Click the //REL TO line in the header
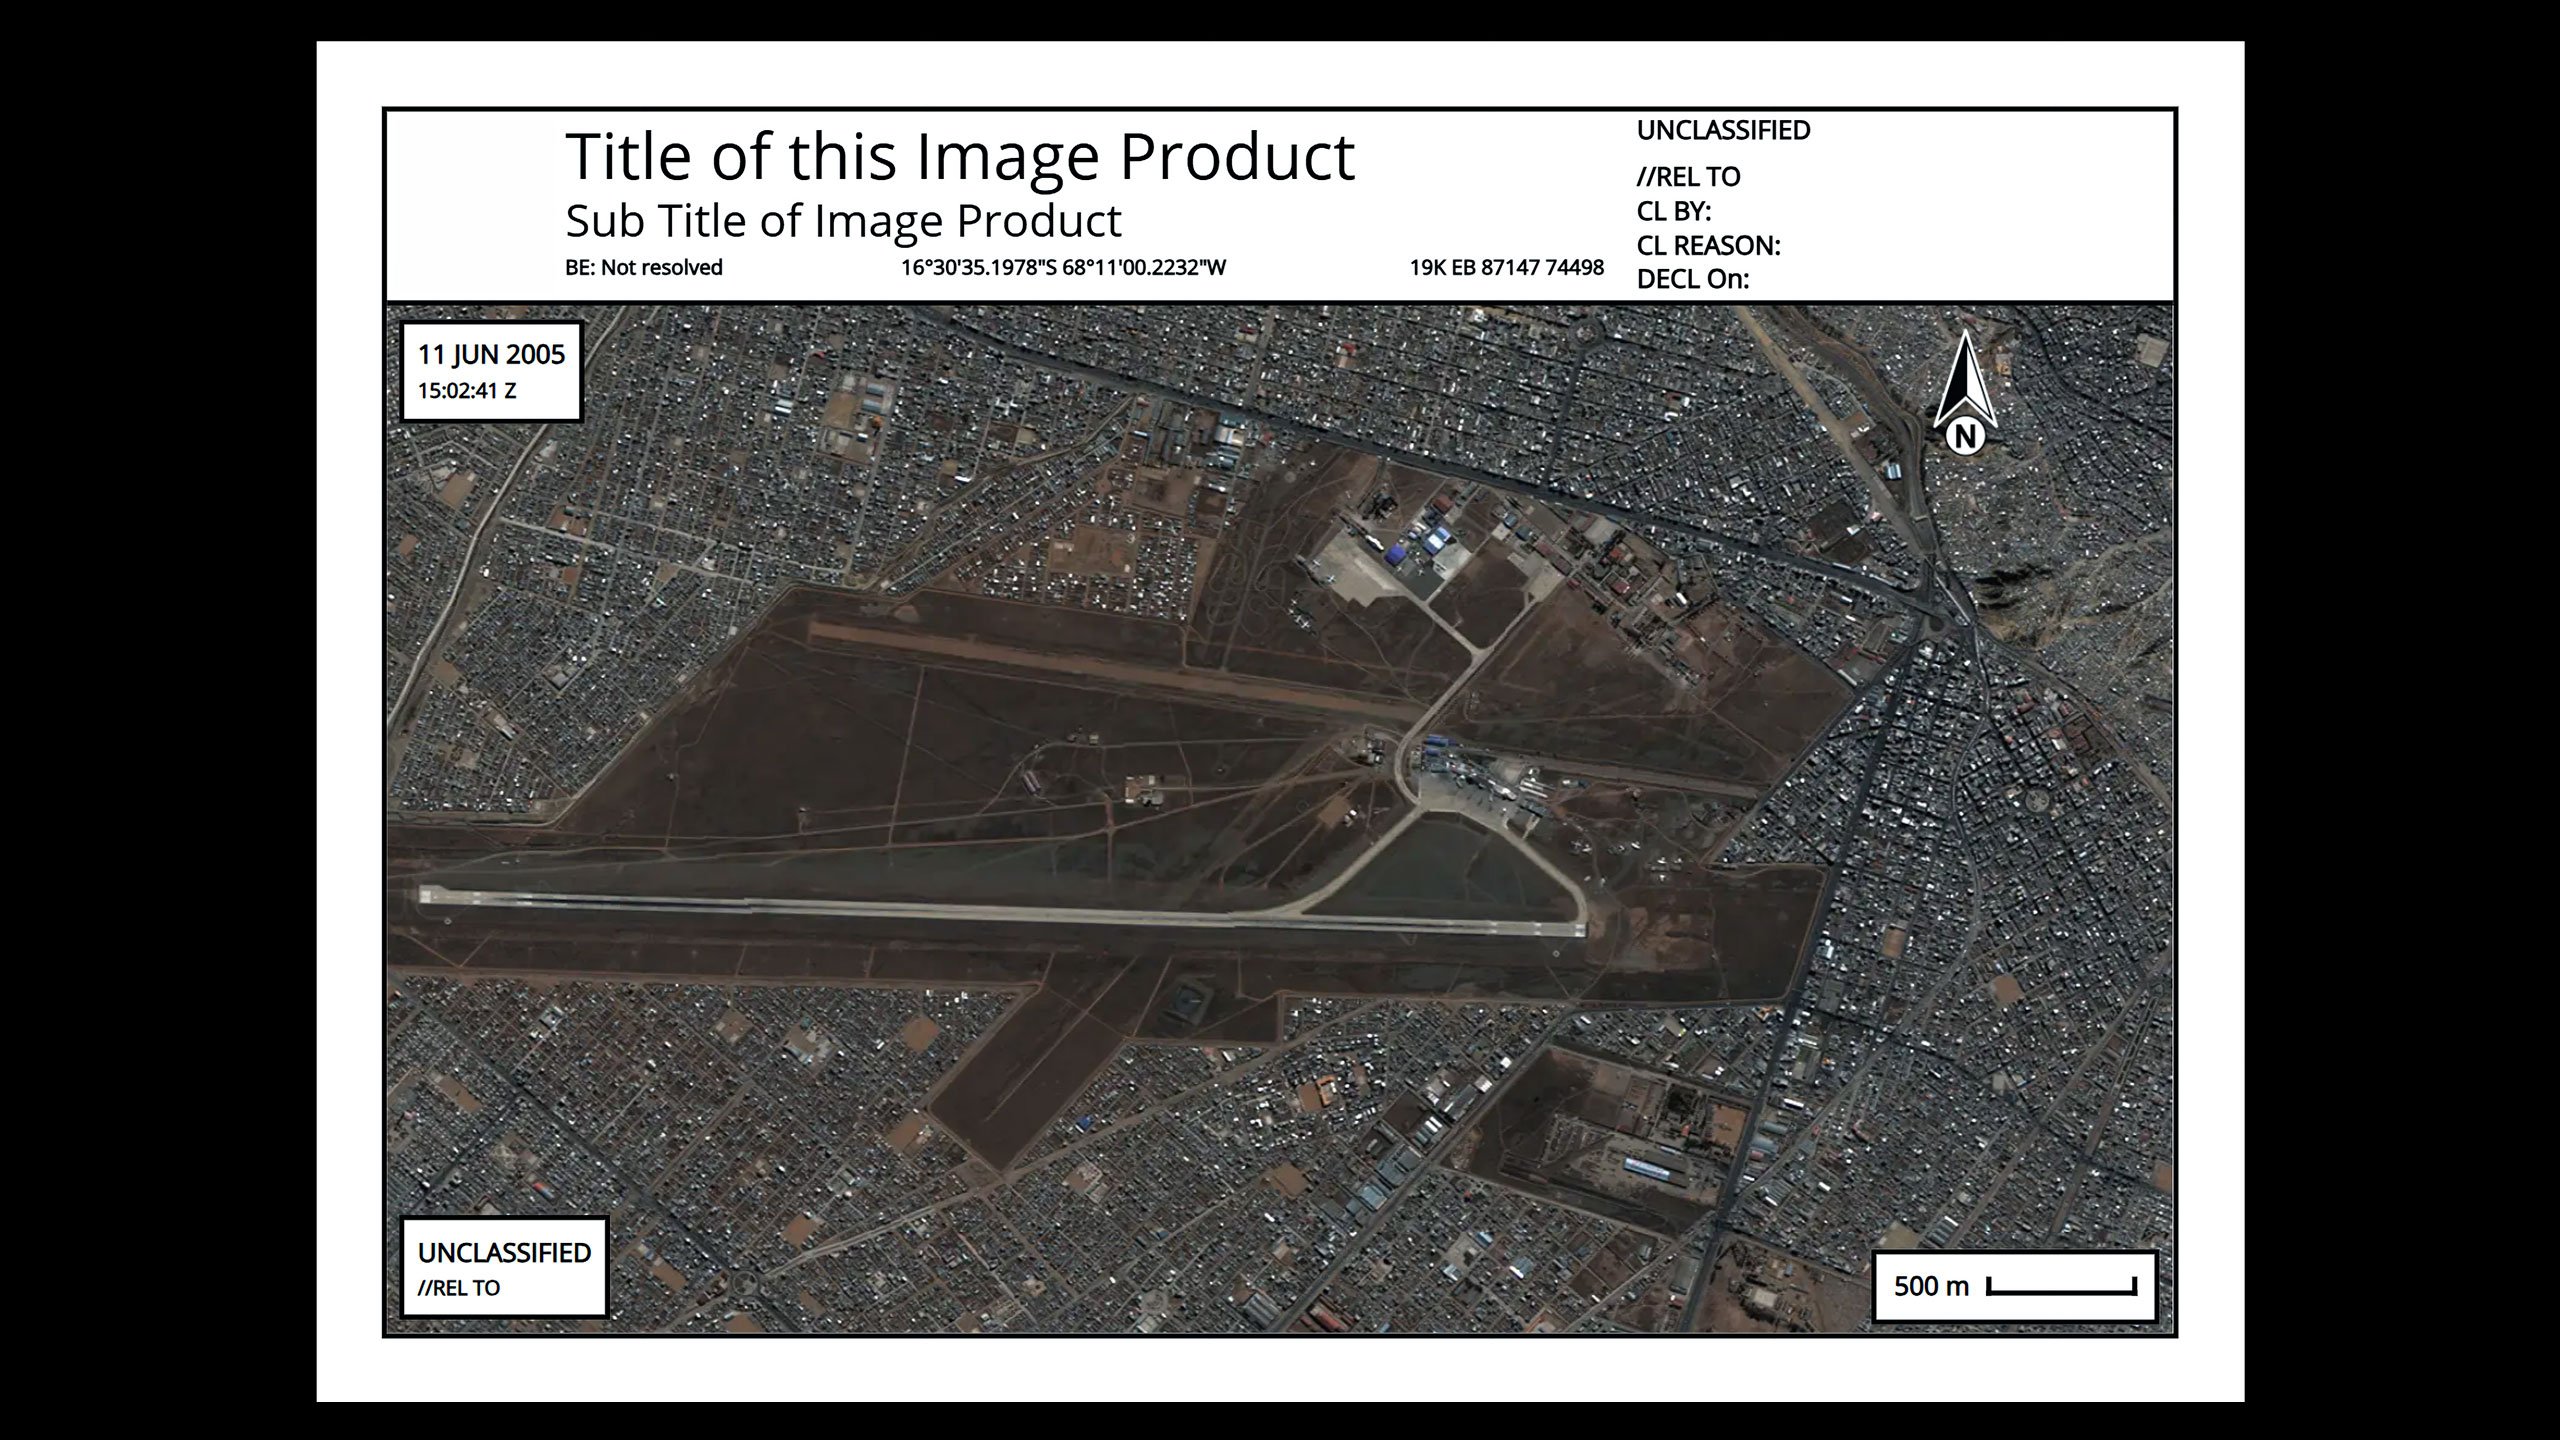2560x1440 pixels. tap(1688, 177)
